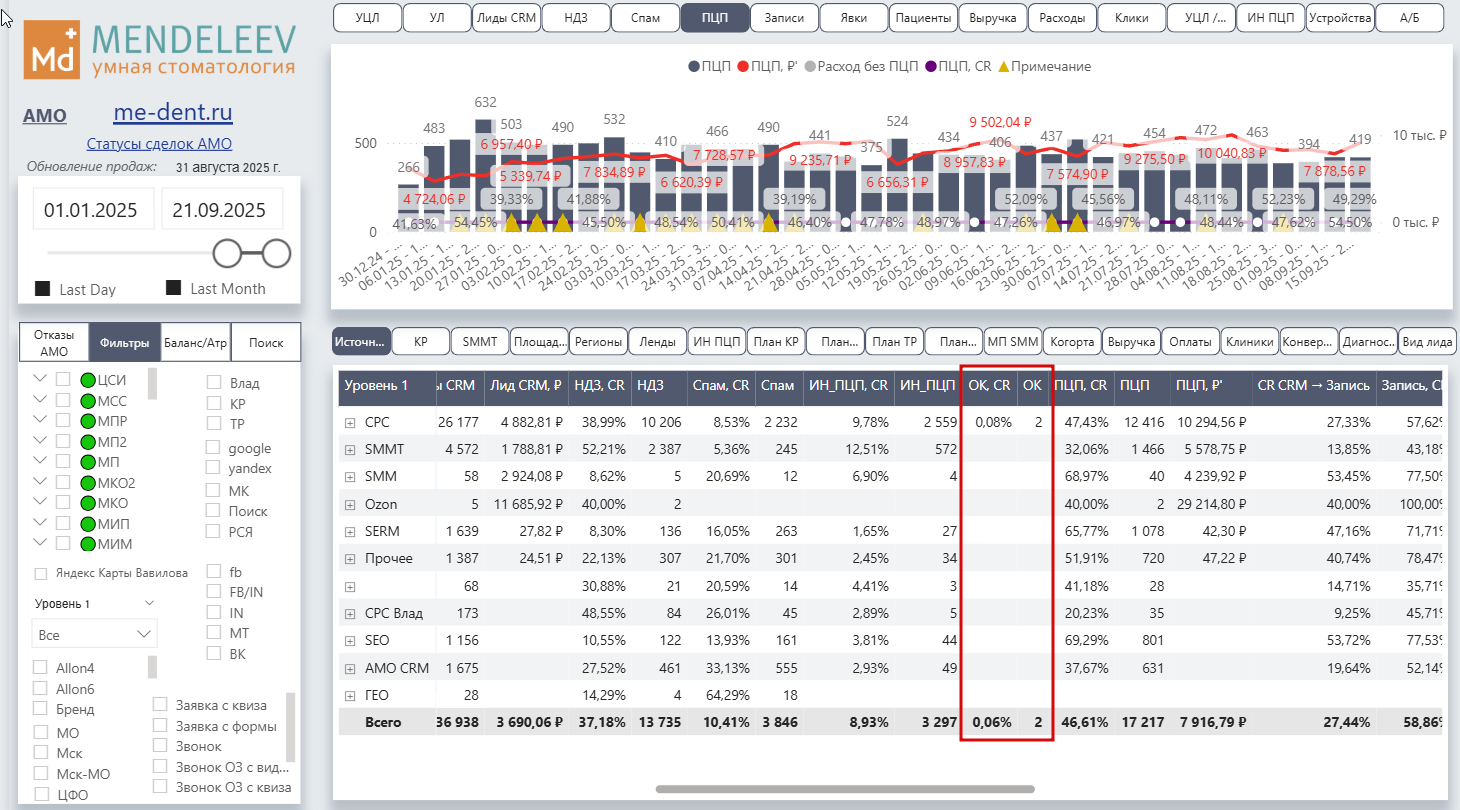The width and height of the screenshot is (1460, 810).
Task: Click the Mendeleev Md logo
Action: click(x=51, y=49)
